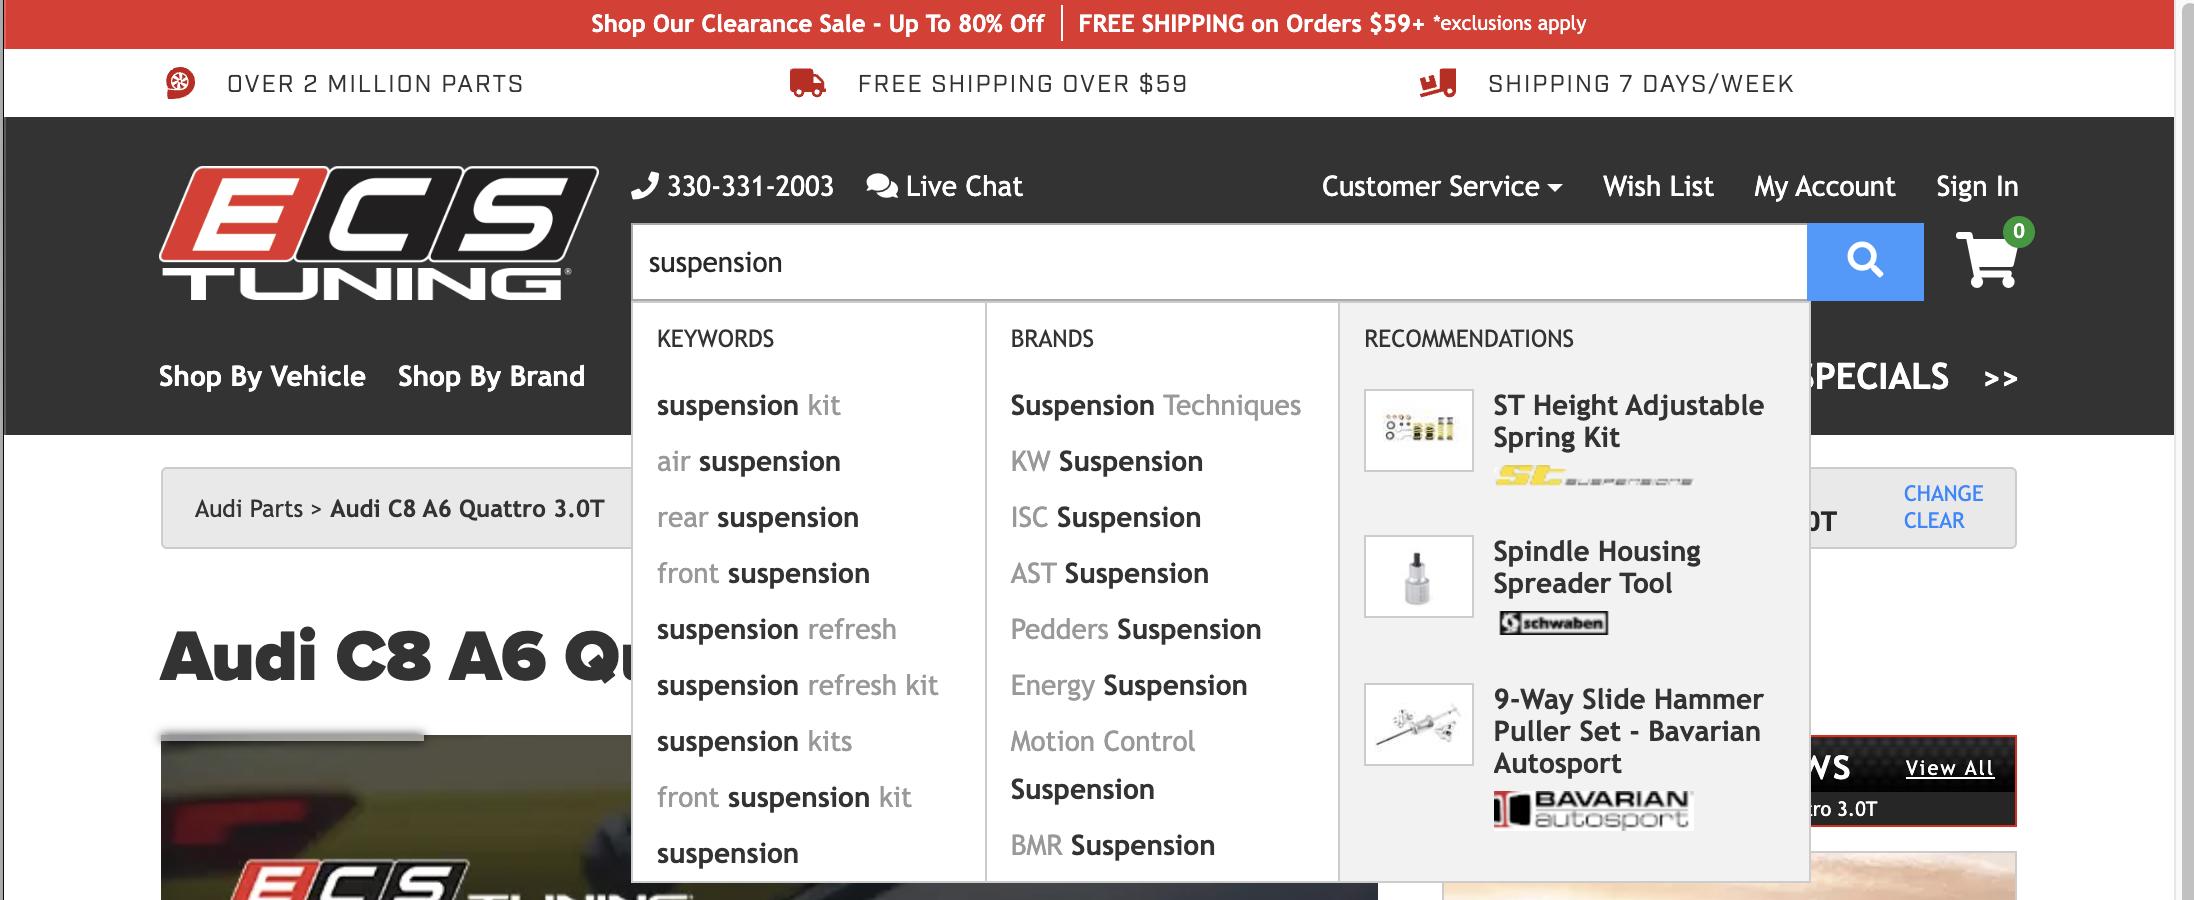
Task: Click the wheel icon next to OVER 2 MILLION PARTS
Action: click(x=180, y=83)
